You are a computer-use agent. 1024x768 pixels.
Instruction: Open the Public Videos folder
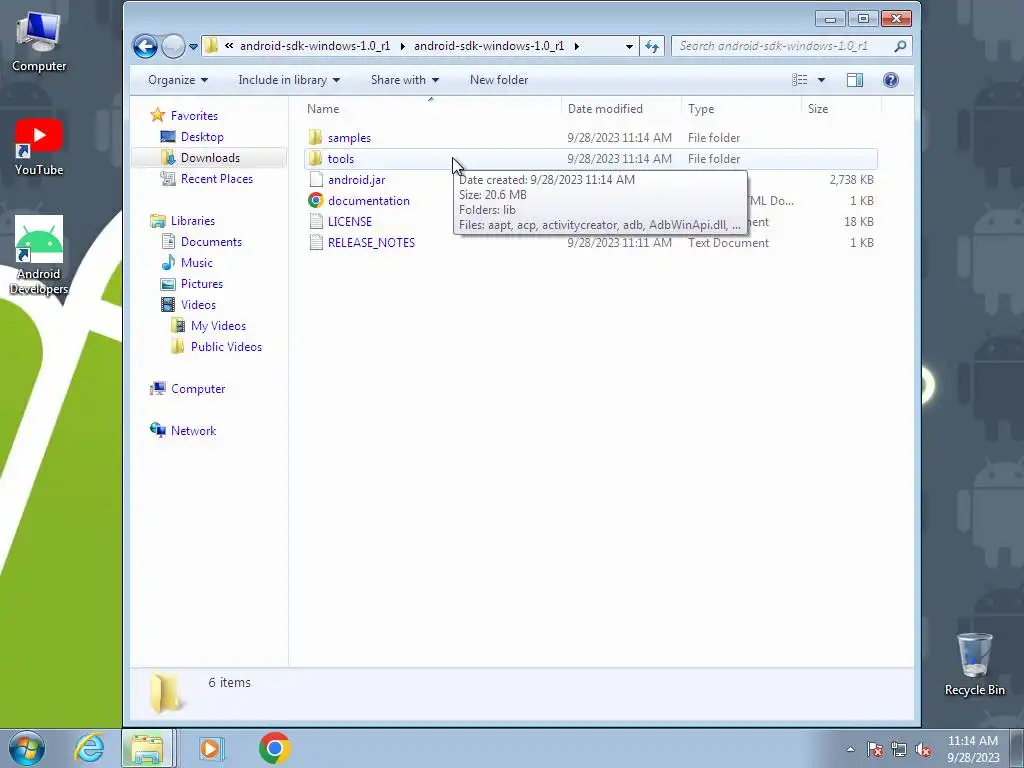226,346
